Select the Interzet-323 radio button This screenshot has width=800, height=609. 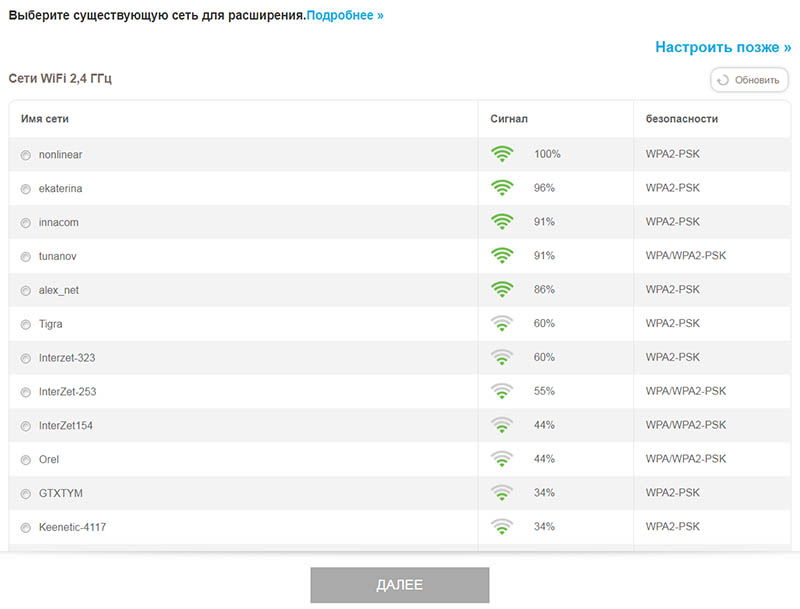(x=26, y=359)
